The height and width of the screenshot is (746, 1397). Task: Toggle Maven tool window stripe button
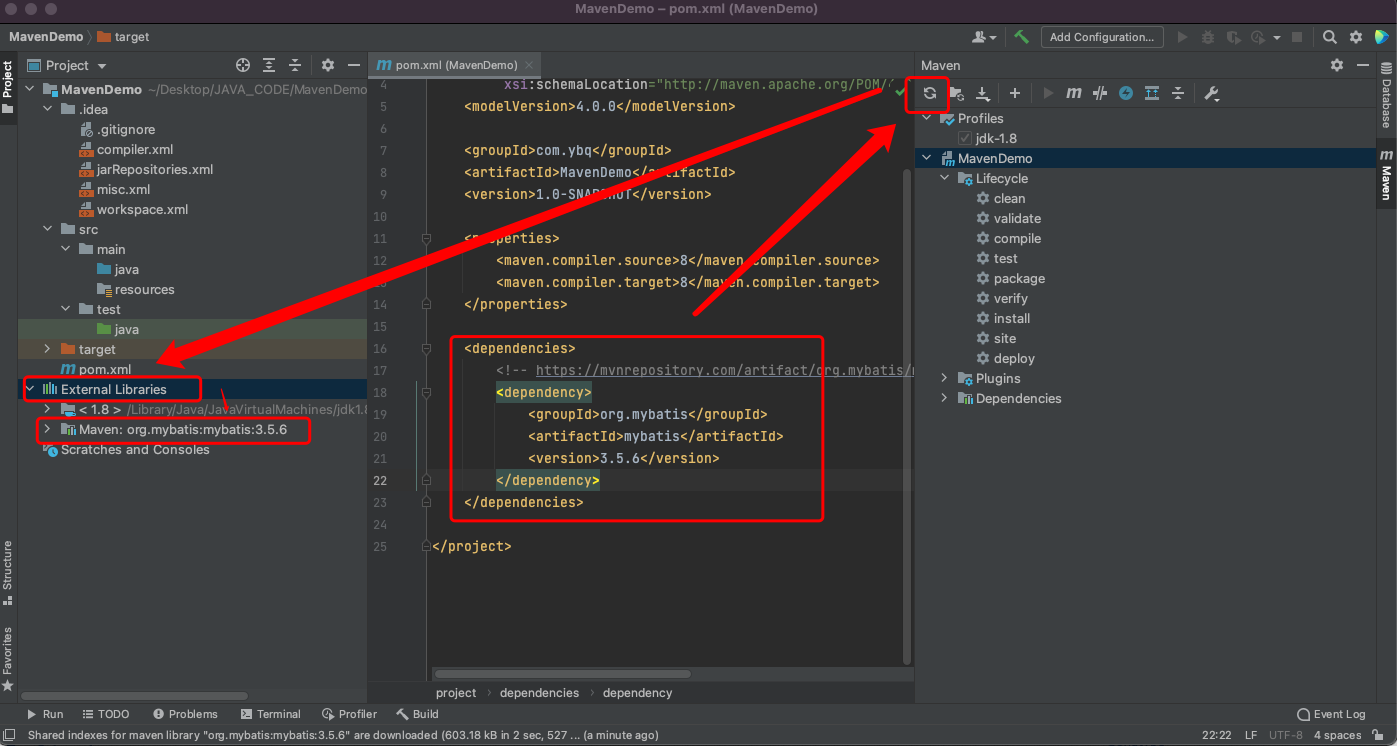(1386, 175)
